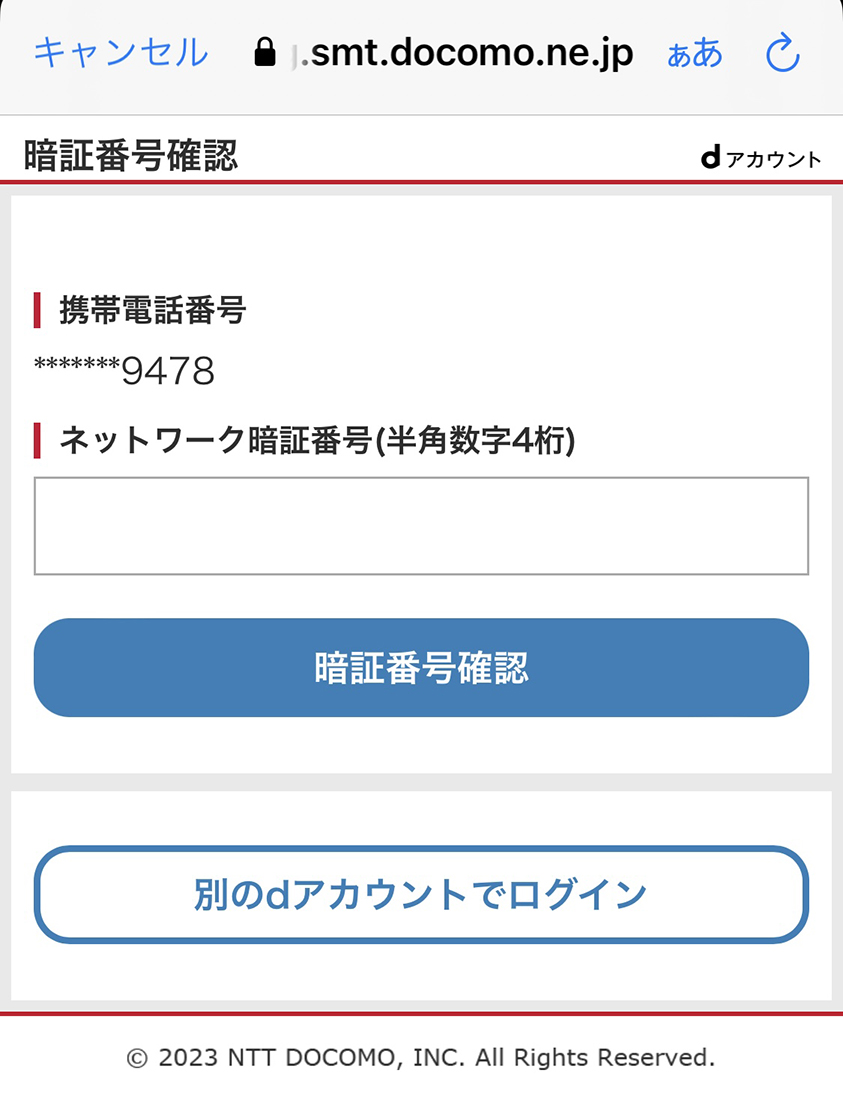Viewport: 843px width, 1109px height.
Task: Select the smt.docomo.ne.jp address text
Action: 466,53
